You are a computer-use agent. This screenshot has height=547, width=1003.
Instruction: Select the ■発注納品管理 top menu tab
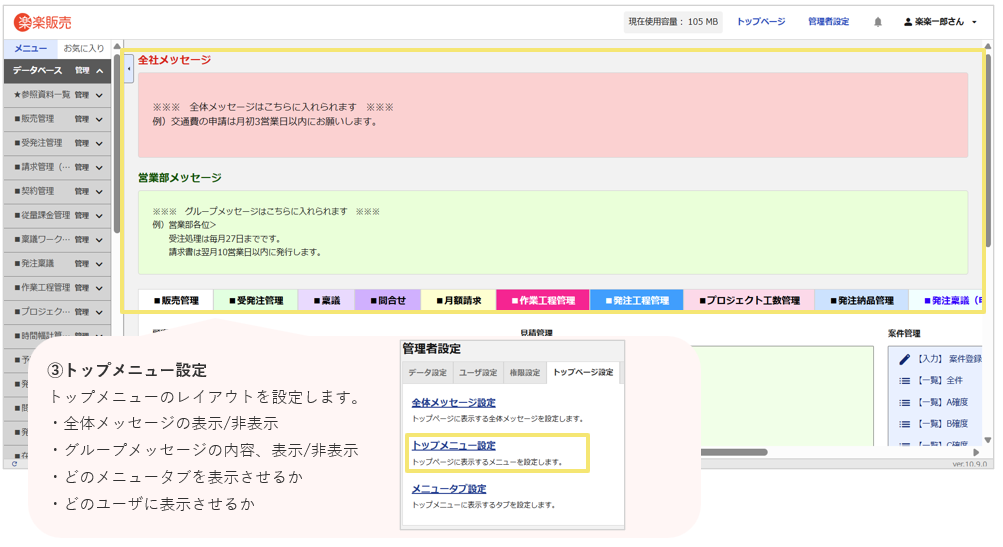[862, 300]
